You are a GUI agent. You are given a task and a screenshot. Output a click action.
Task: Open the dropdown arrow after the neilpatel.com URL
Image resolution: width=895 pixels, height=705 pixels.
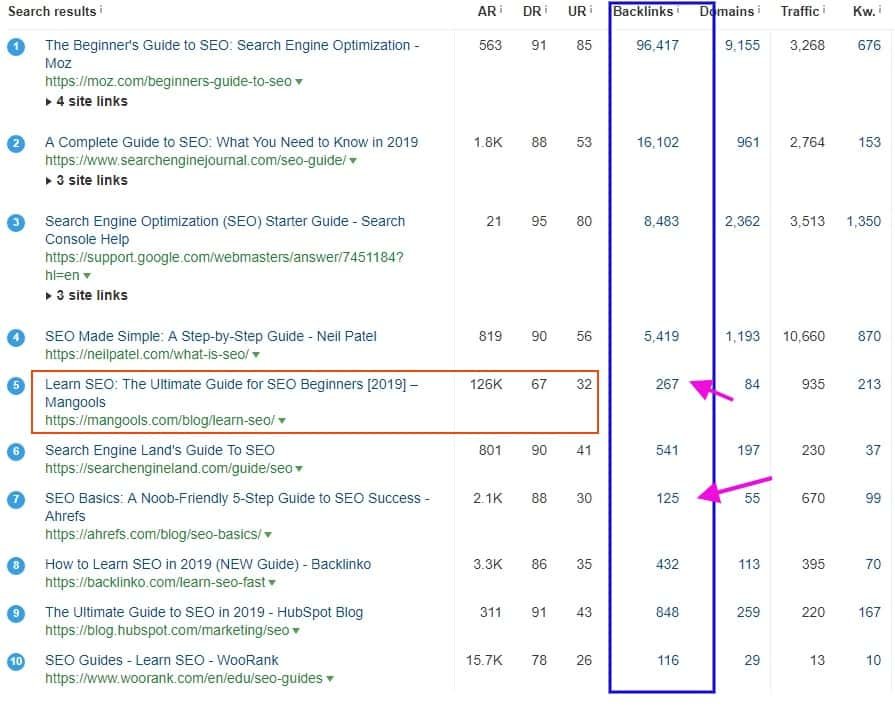(x=257, y=355)
